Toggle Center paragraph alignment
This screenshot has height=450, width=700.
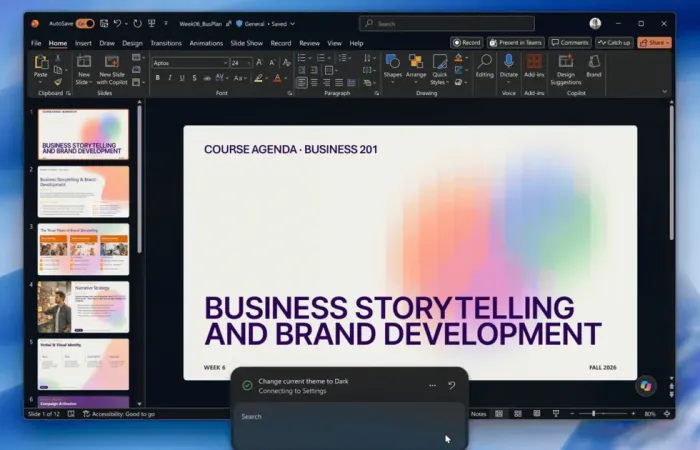tap(315, 83)
